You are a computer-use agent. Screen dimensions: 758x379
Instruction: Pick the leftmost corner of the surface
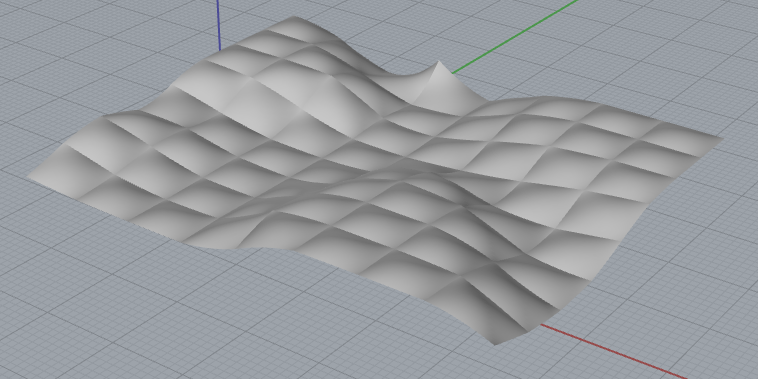click(x=29, y=177)
